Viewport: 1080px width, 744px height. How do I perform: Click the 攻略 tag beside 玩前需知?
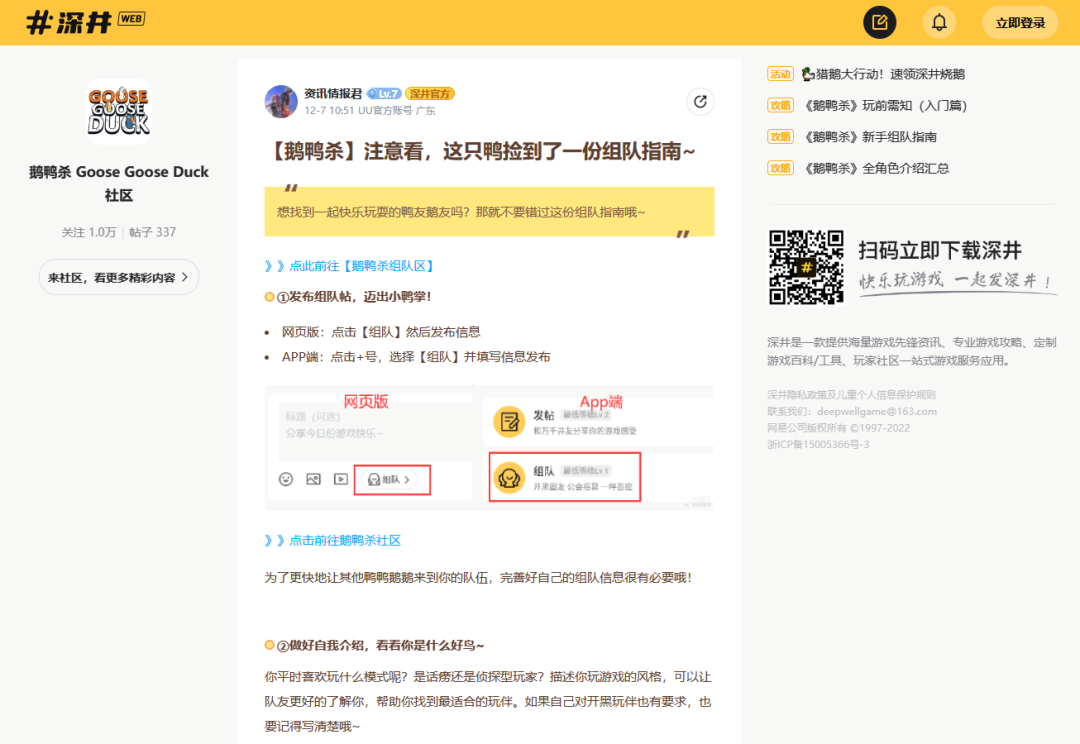point(780,105)
